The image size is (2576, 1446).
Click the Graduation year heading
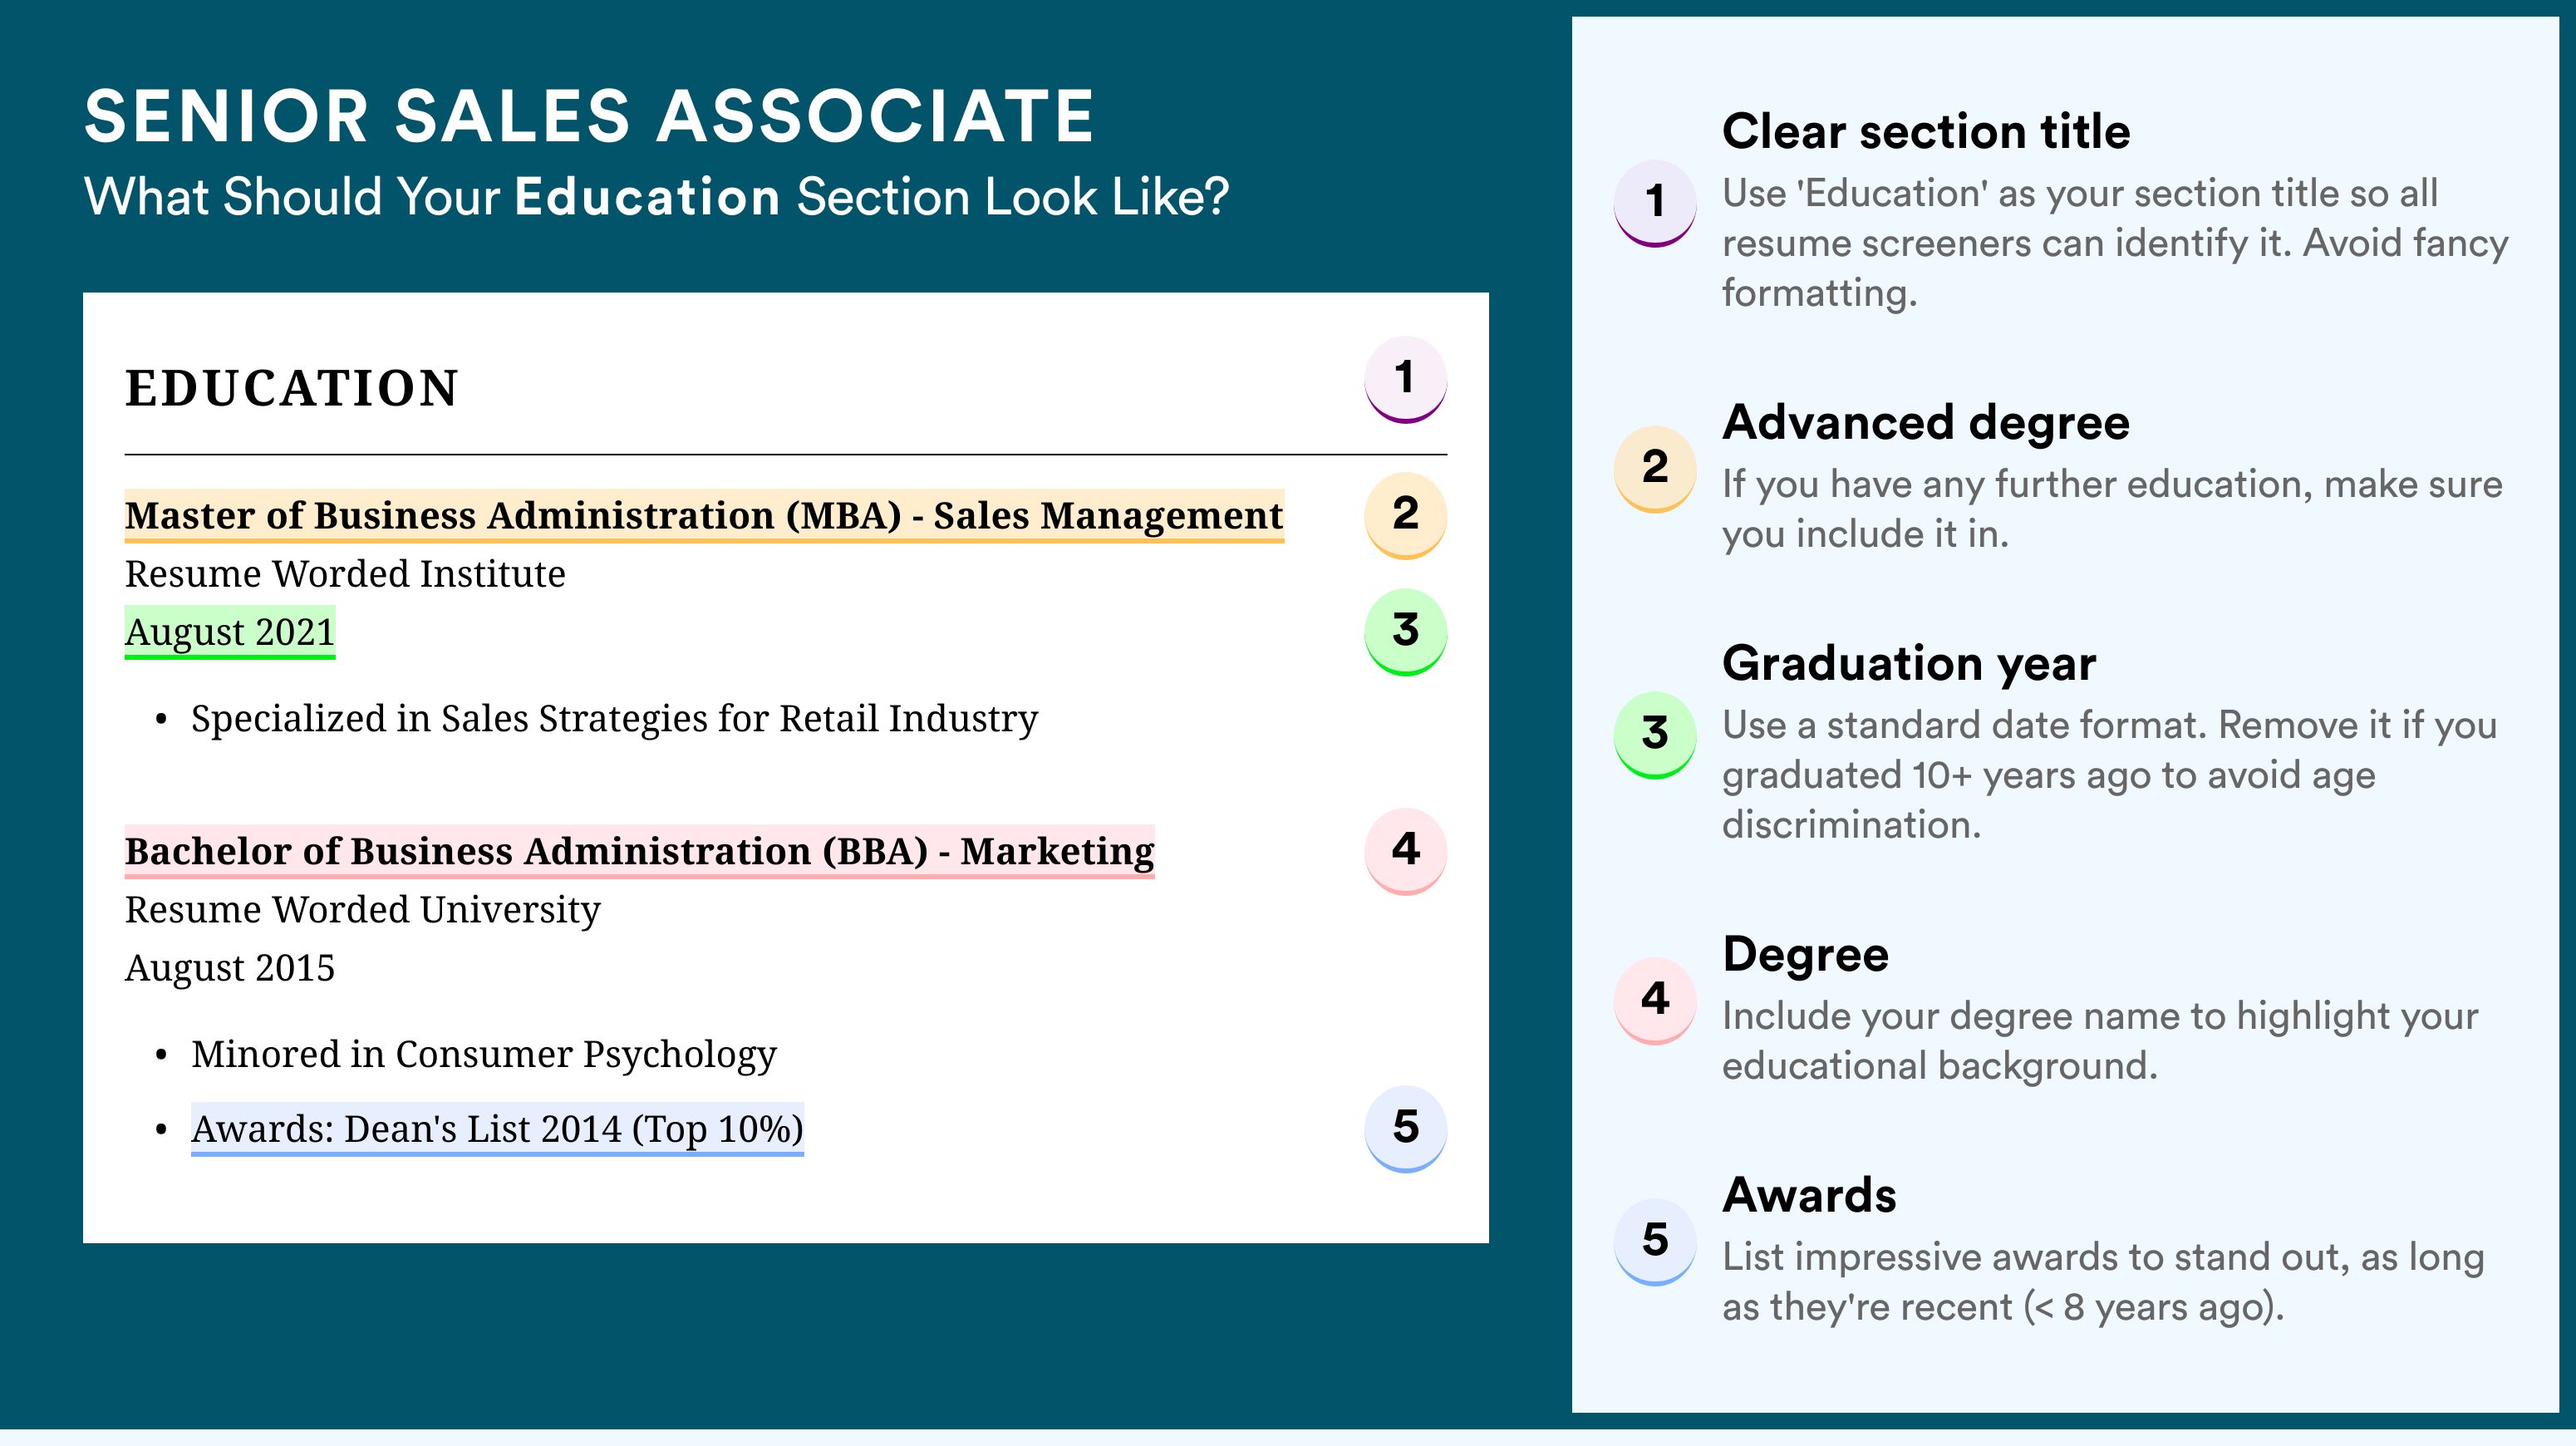pyautogui.click(x=1908, y=663)
